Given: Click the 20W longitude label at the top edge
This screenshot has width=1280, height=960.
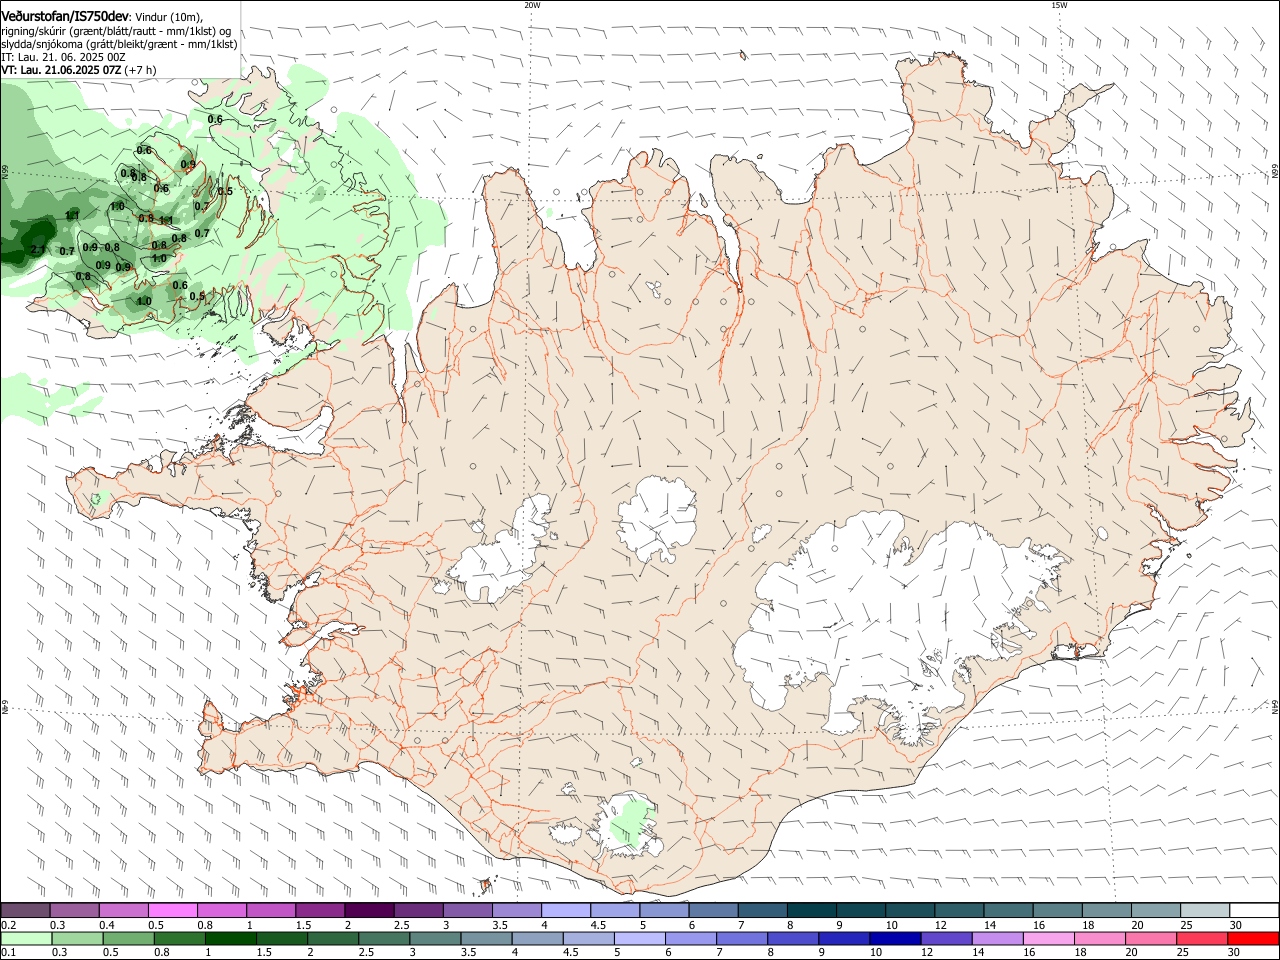Looking at the screenshot, I should coord(532,5).
